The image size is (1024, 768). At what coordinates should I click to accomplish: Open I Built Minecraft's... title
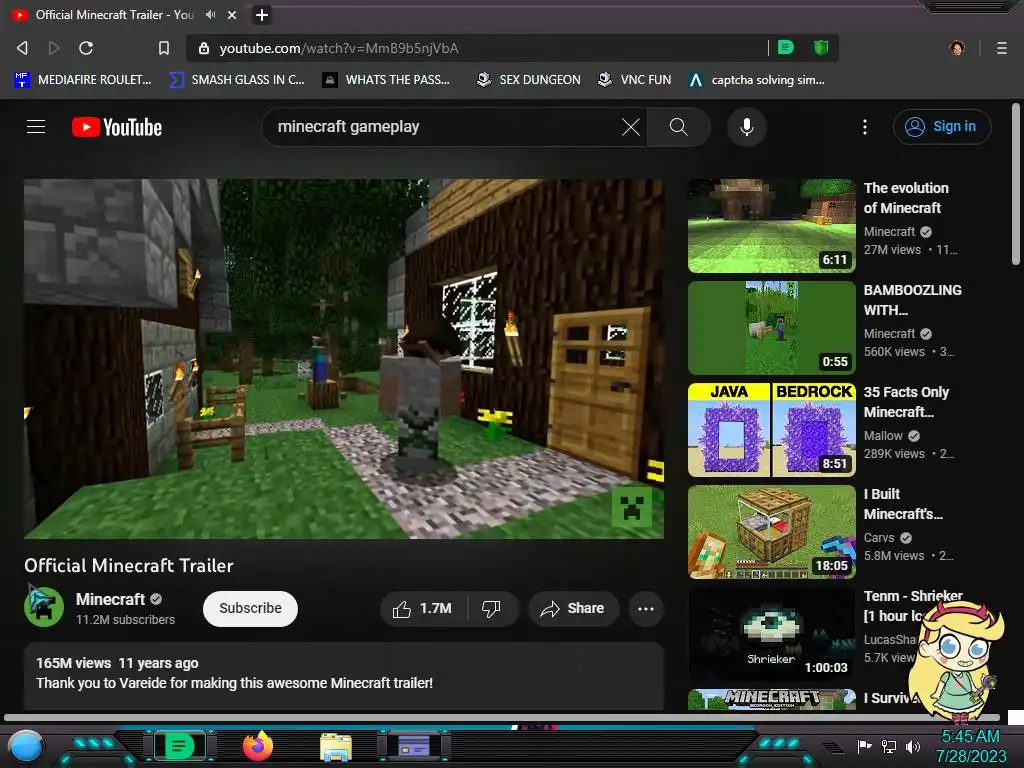[x=903, y=504]
